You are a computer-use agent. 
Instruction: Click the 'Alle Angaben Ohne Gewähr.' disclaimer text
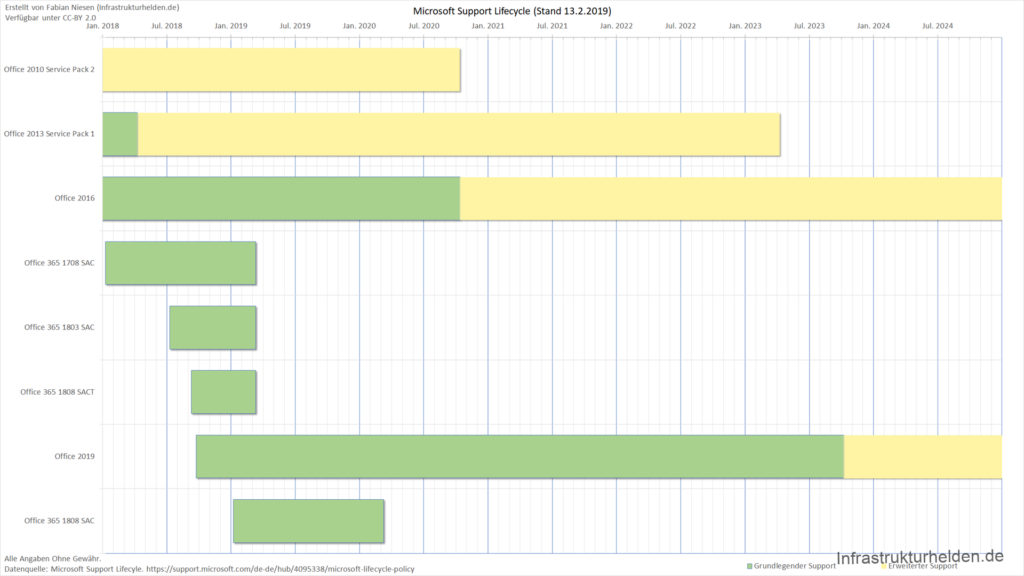[53, 559]
